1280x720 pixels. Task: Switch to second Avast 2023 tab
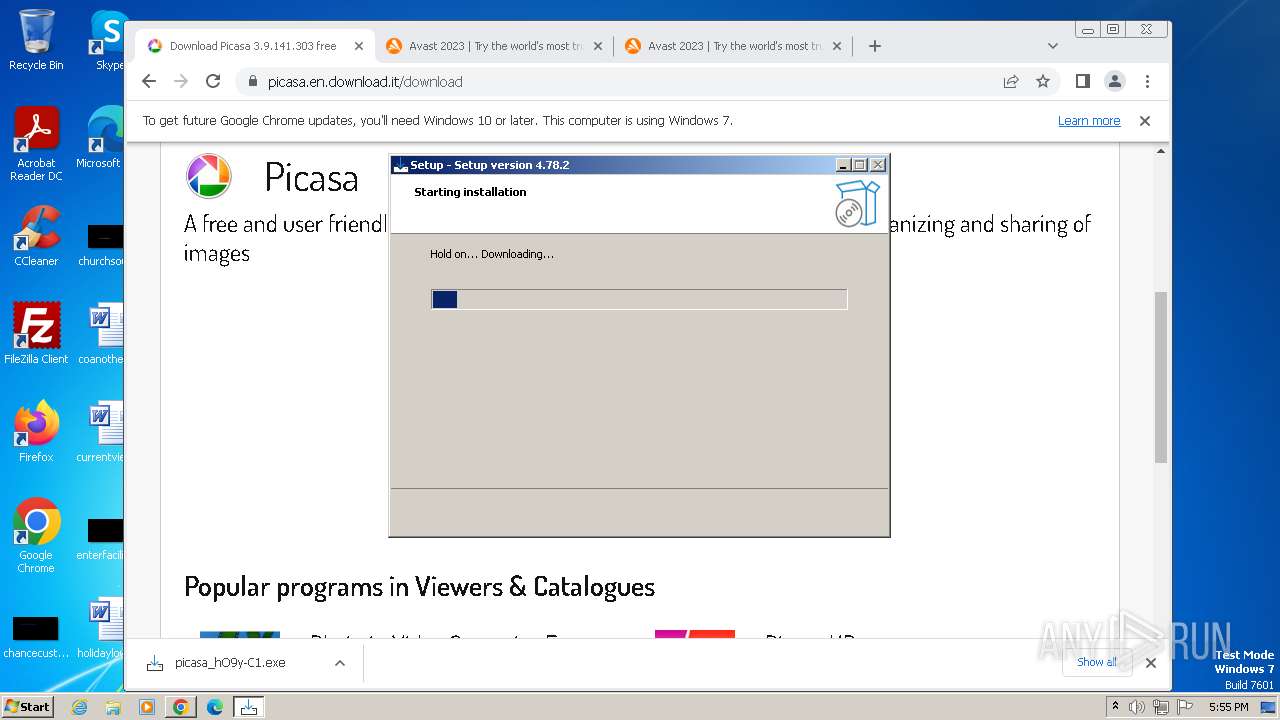pos(734,46)
